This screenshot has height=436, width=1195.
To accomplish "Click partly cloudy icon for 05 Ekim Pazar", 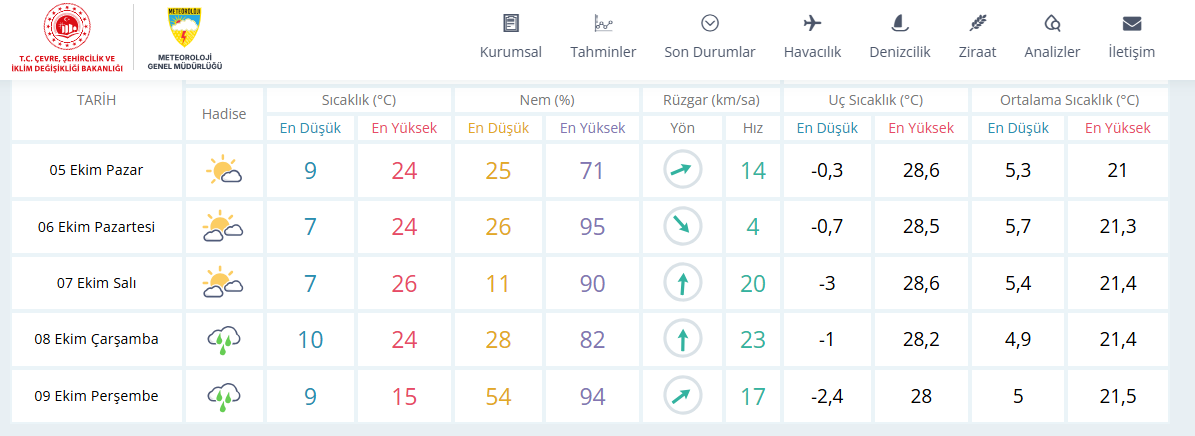I will [x=224, y=171].
